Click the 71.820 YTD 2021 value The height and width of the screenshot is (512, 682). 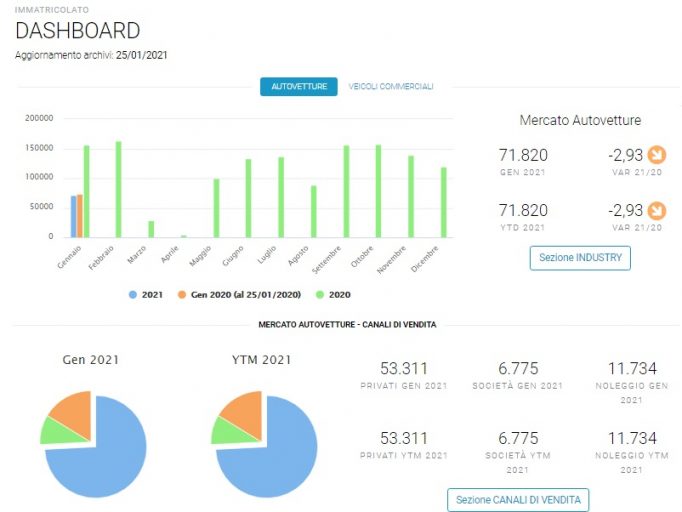click(523, 210)
